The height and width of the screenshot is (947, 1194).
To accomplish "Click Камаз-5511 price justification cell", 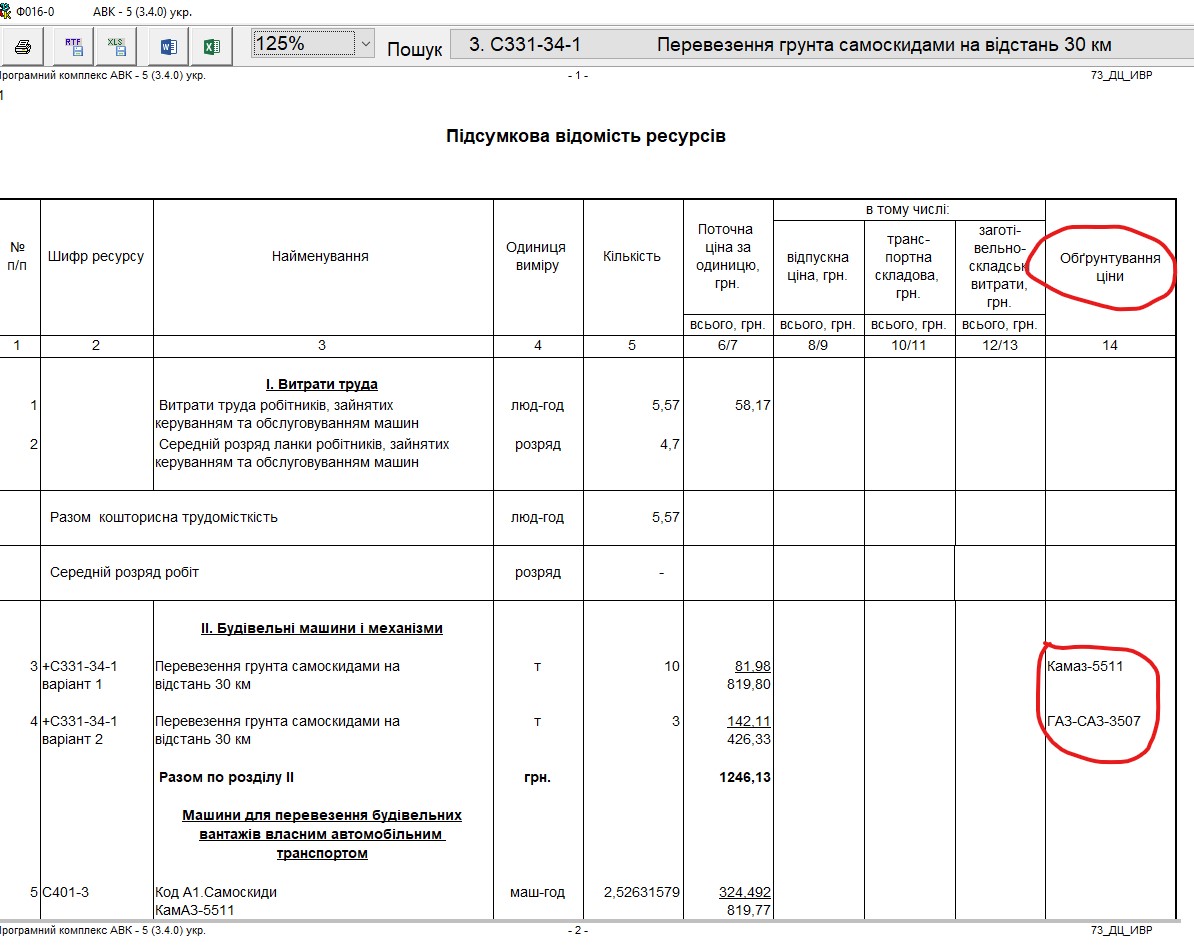I will (1085, 667).
